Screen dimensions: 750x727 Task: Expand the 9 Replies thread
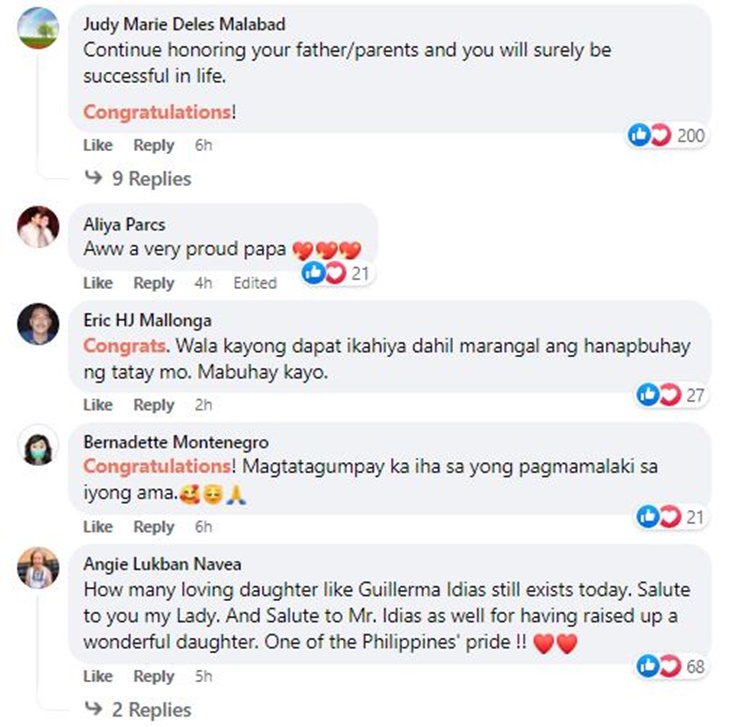(x=138, y=178)
